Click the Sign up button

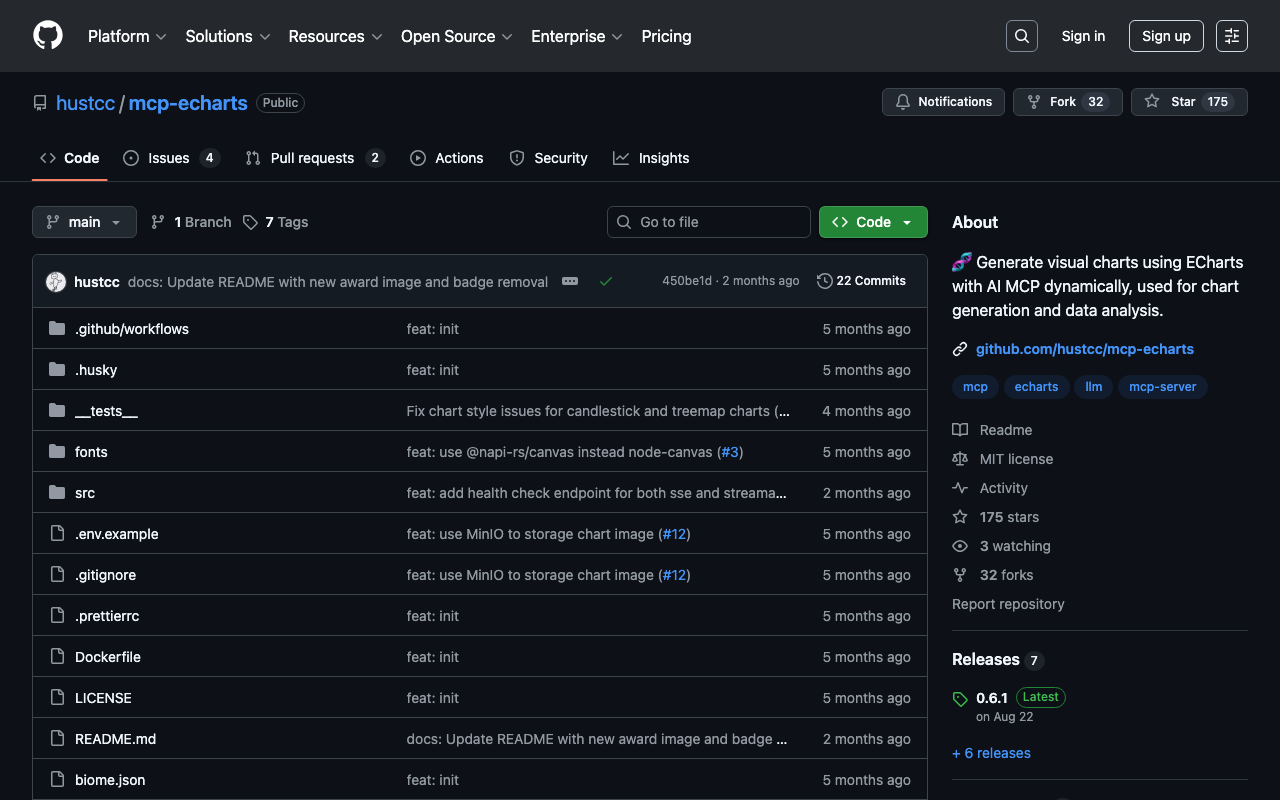coord(1165,36)
